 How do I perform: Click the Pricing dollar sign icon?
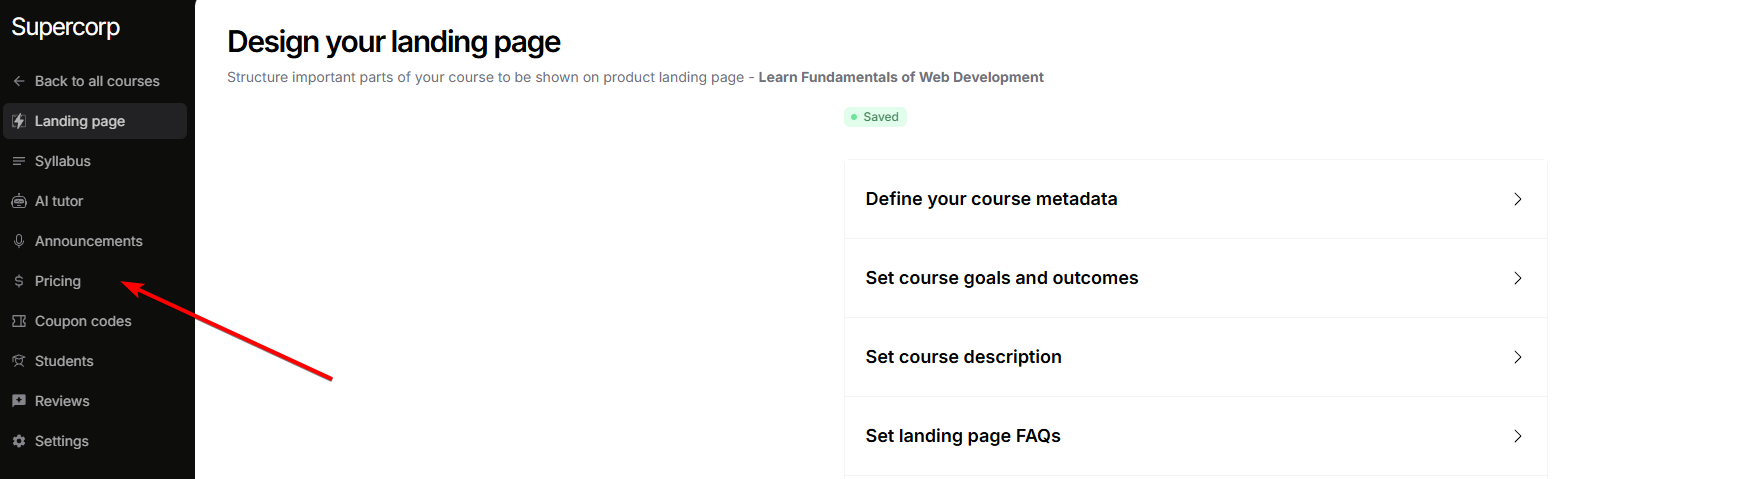click(19, 281)
